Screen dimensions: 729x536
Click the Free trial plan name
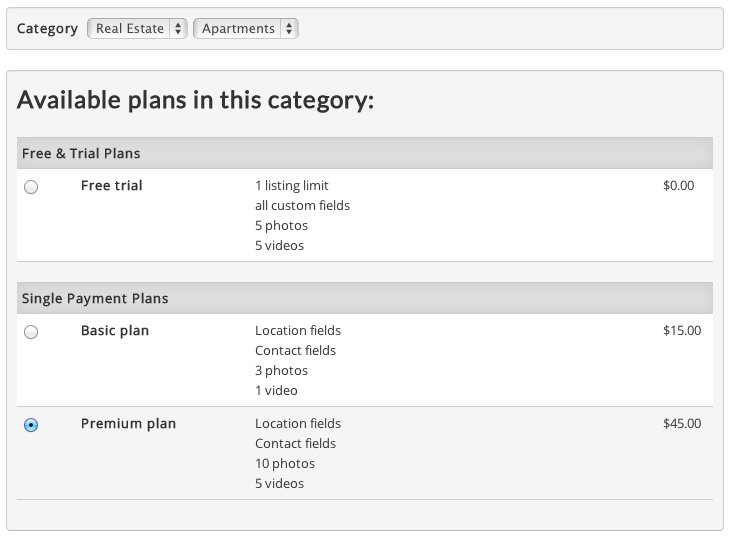click(112, 185)
